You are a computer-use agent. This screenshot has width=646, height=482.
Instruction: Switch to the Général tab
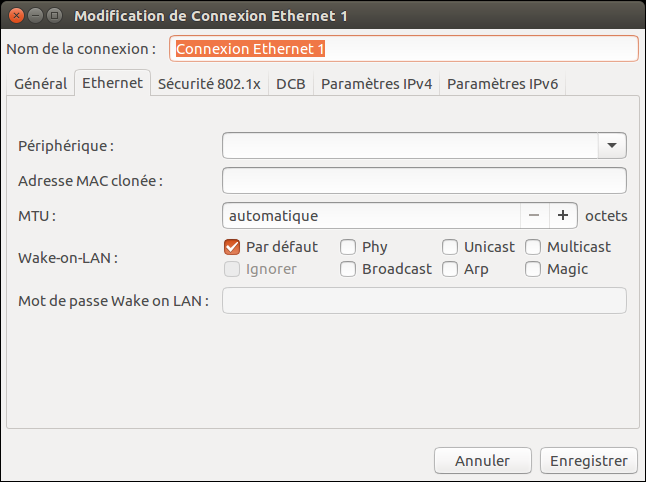click(x=40, y=84)
